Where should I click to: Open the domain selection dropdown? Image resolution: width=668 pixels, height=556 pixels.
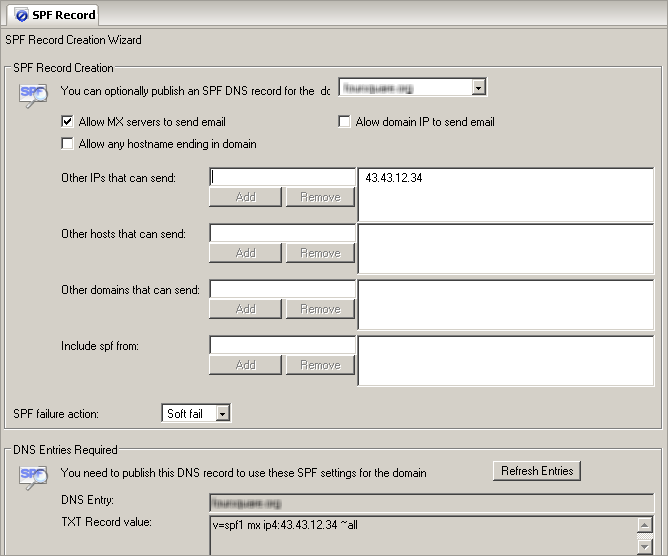click(x=478, y=88)
